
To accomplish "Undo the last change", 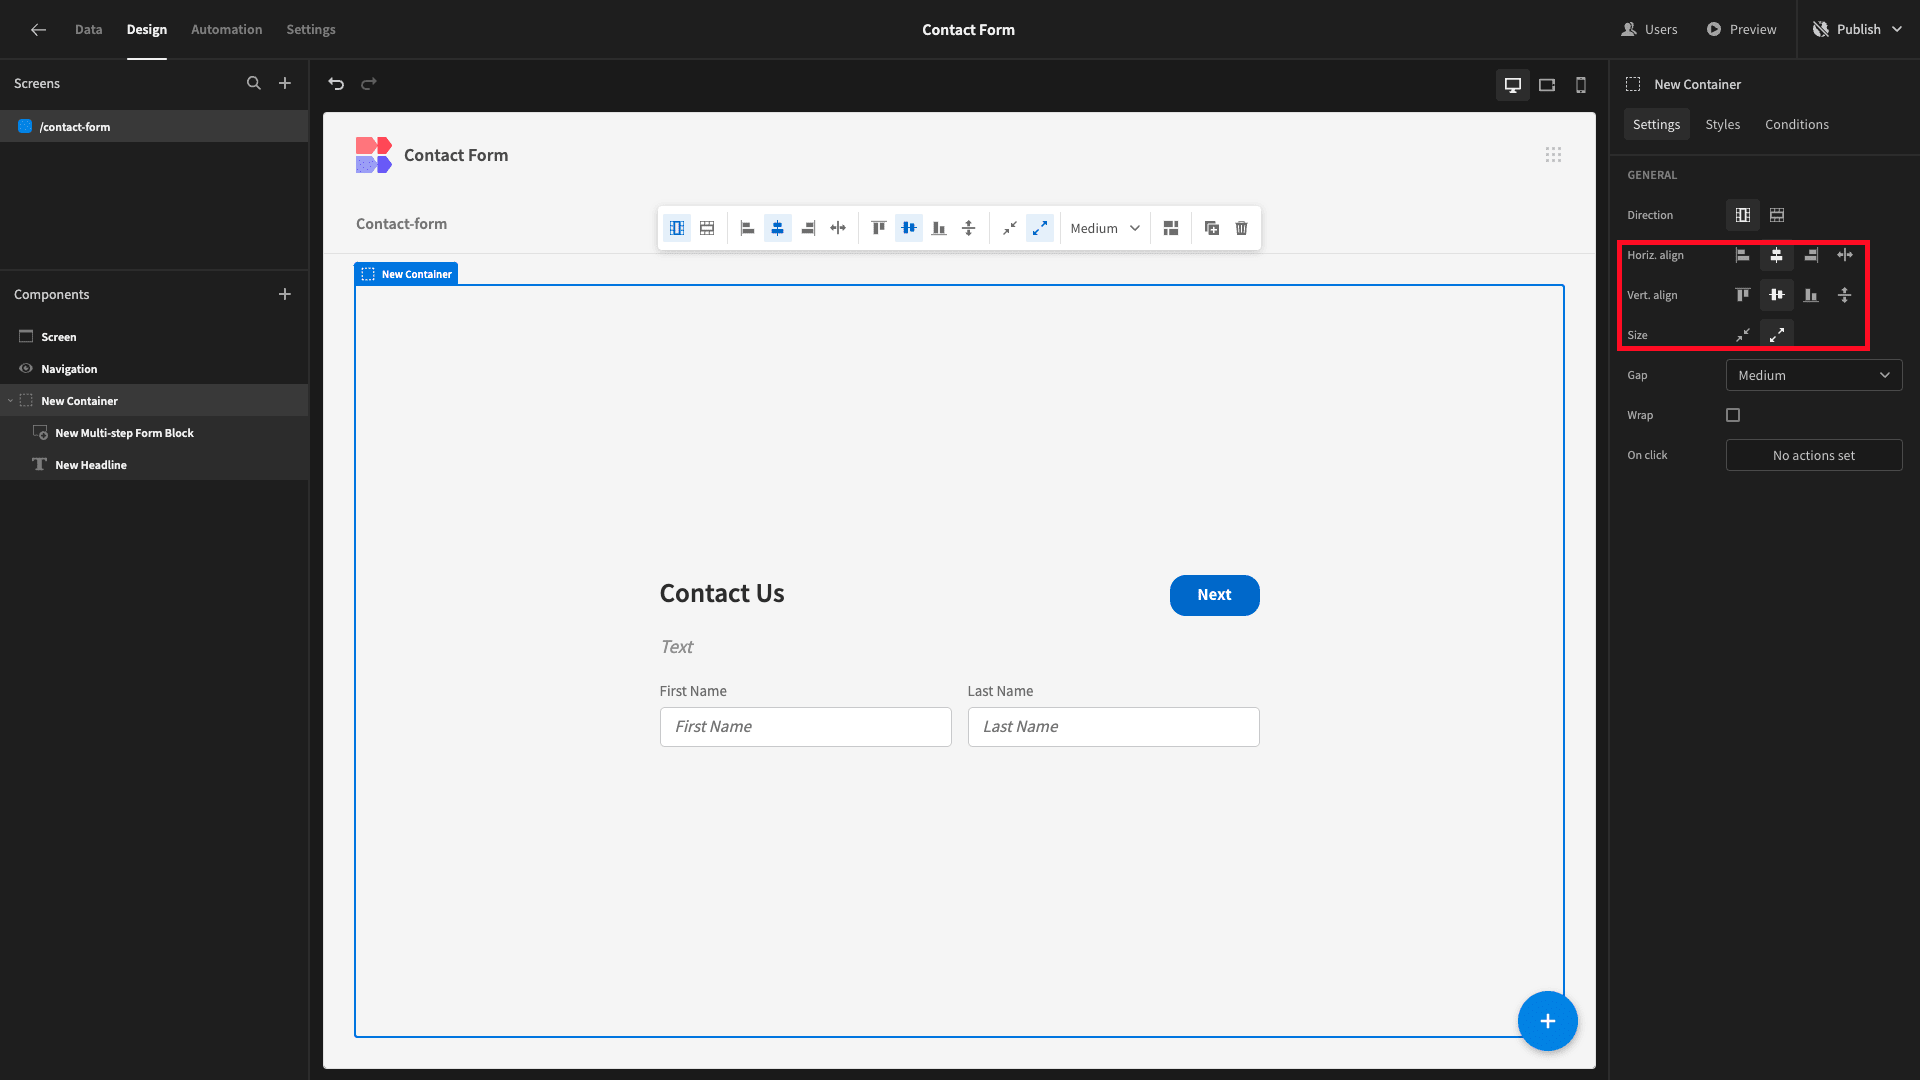I will point(336,84).
